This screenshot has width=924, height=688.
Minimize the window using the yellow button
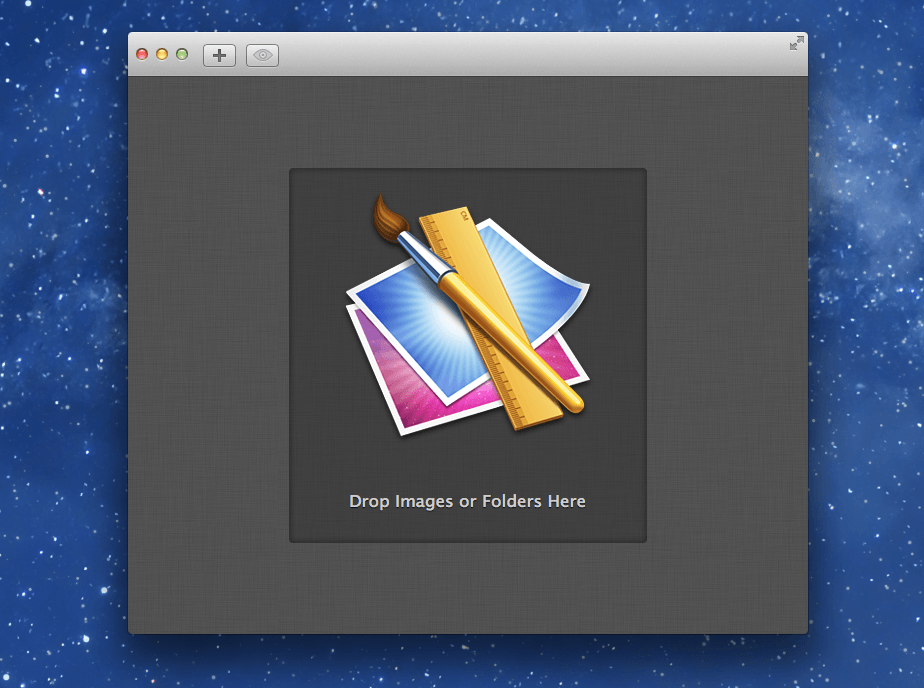(x=162, y=54)
